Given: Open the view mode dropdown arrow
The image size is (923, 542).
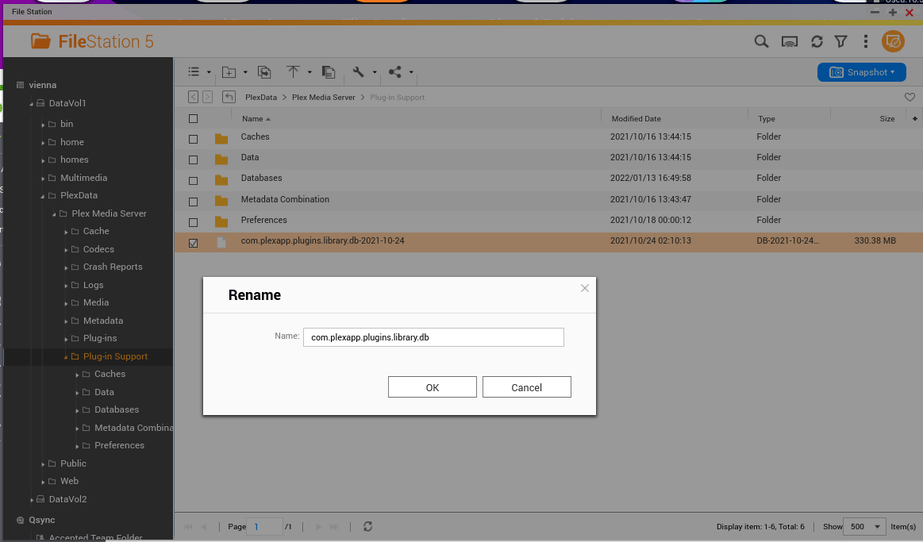Looking at the screenshot, I should (x=209, y=72).
